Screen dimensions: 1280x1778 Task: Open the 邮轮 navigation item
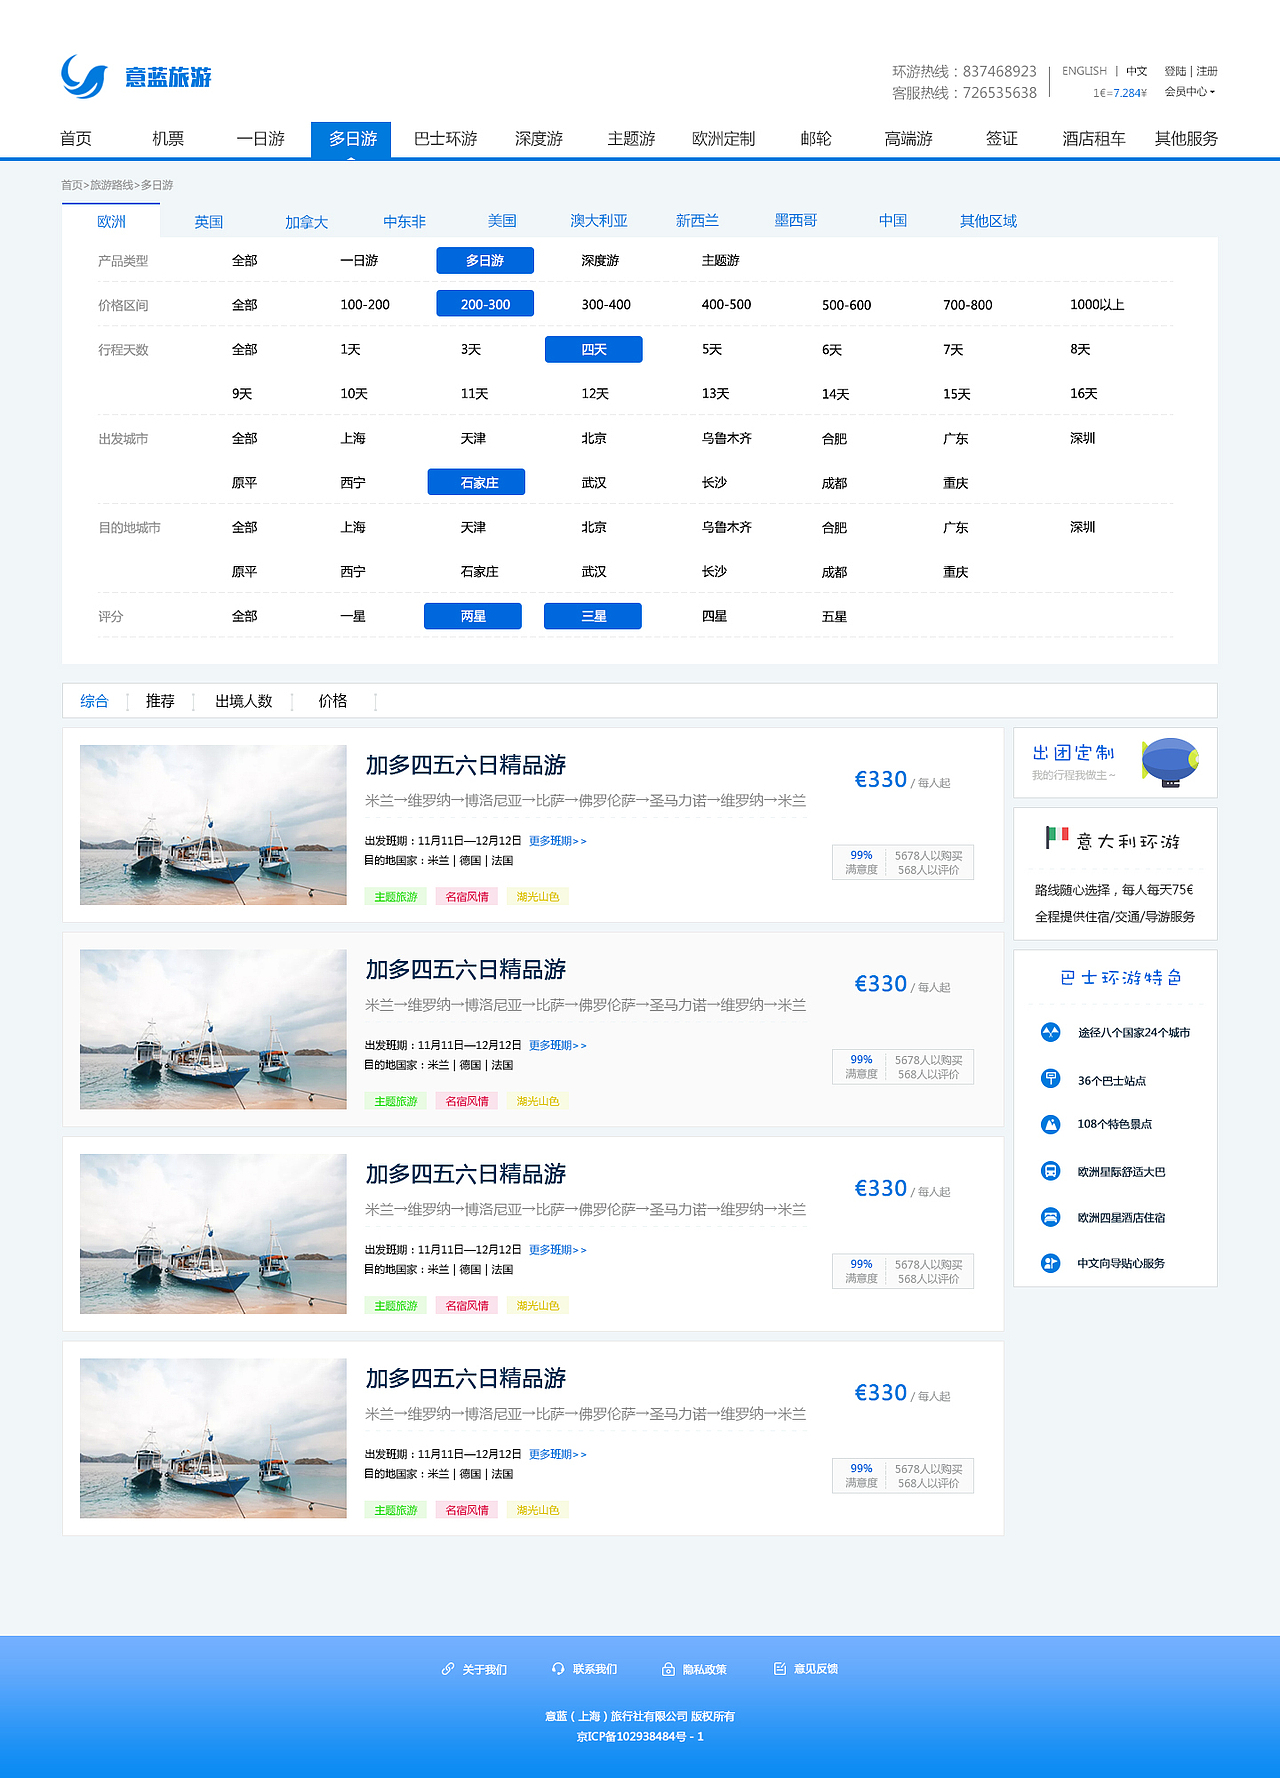(x=816, y=139)
